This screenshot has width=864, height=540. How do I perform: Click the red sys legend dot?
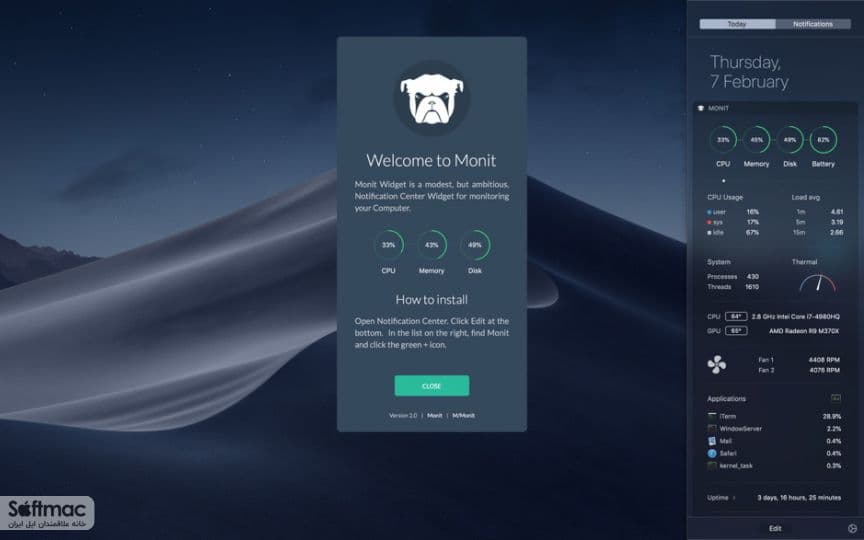coord(709,223)
